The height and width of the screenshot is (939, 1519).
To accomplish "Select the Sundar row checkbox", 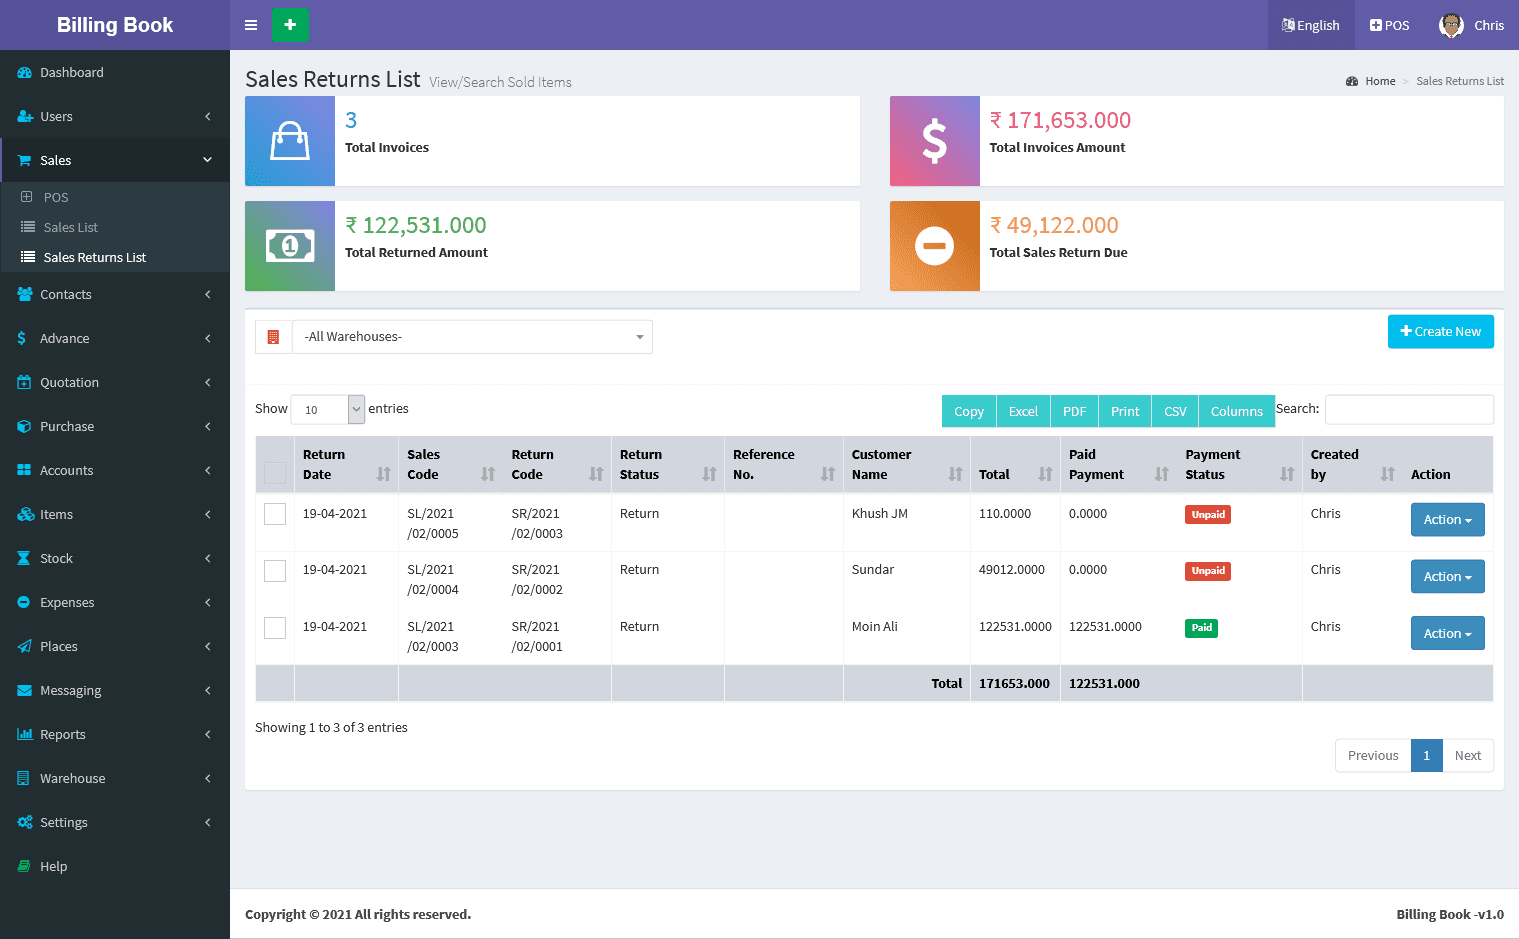I will pos(275,571).
